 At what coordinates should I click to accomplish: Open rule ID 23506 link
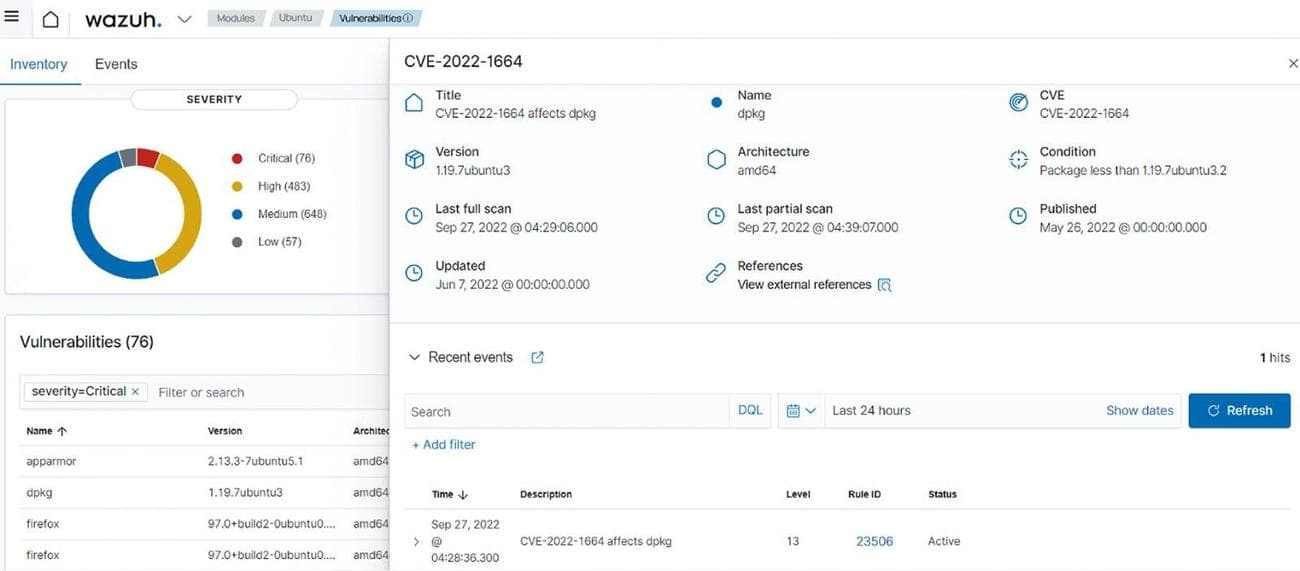pos(874,541)
